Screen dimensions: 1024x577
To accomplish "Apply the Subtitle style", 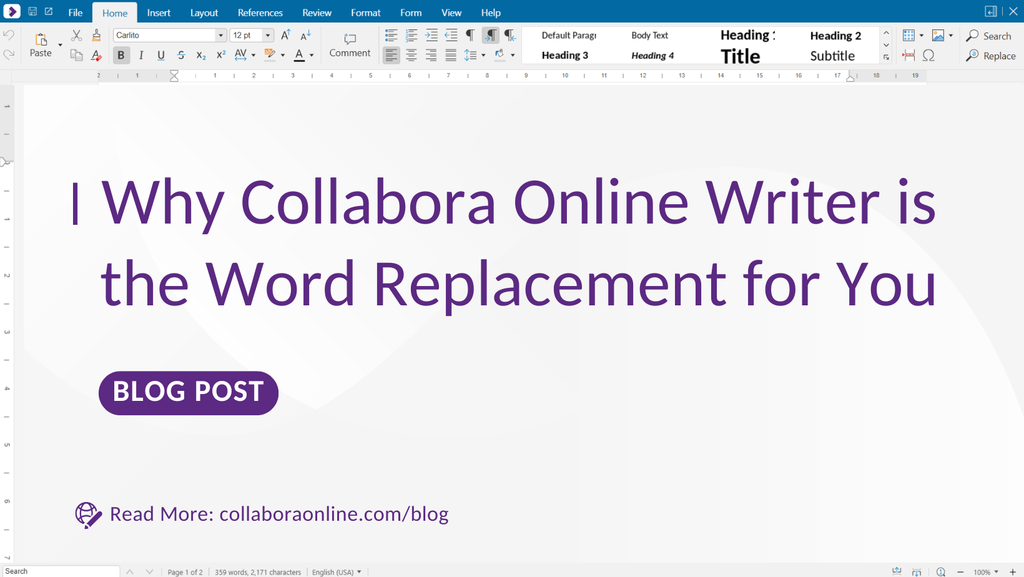I will [x=832, y=56].
